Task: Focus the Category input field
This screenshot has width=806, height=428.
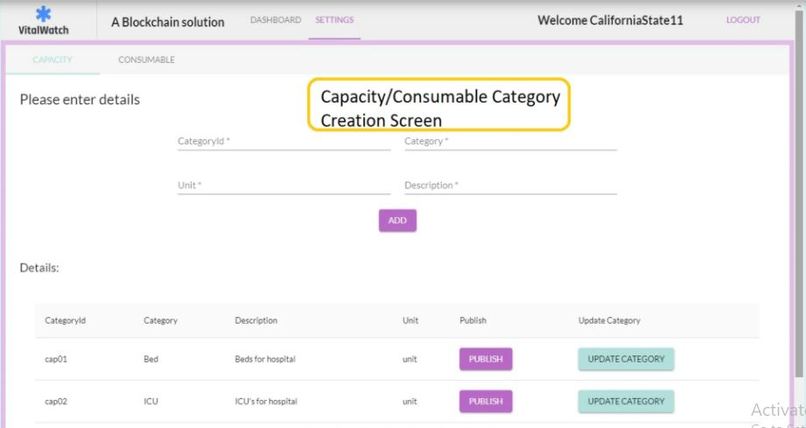Action: [510, 141]
